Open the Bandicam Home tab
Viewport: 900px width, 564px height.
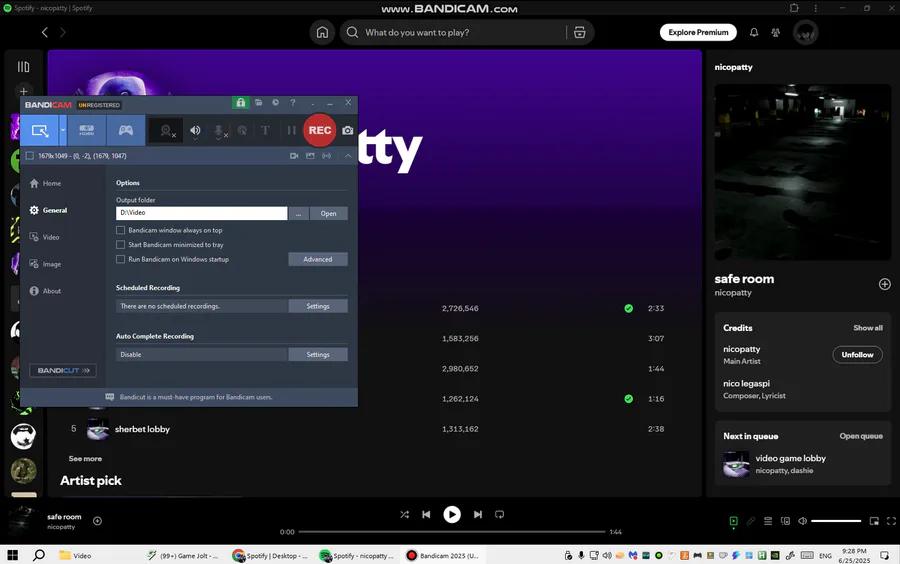click(x=45, y=183)
